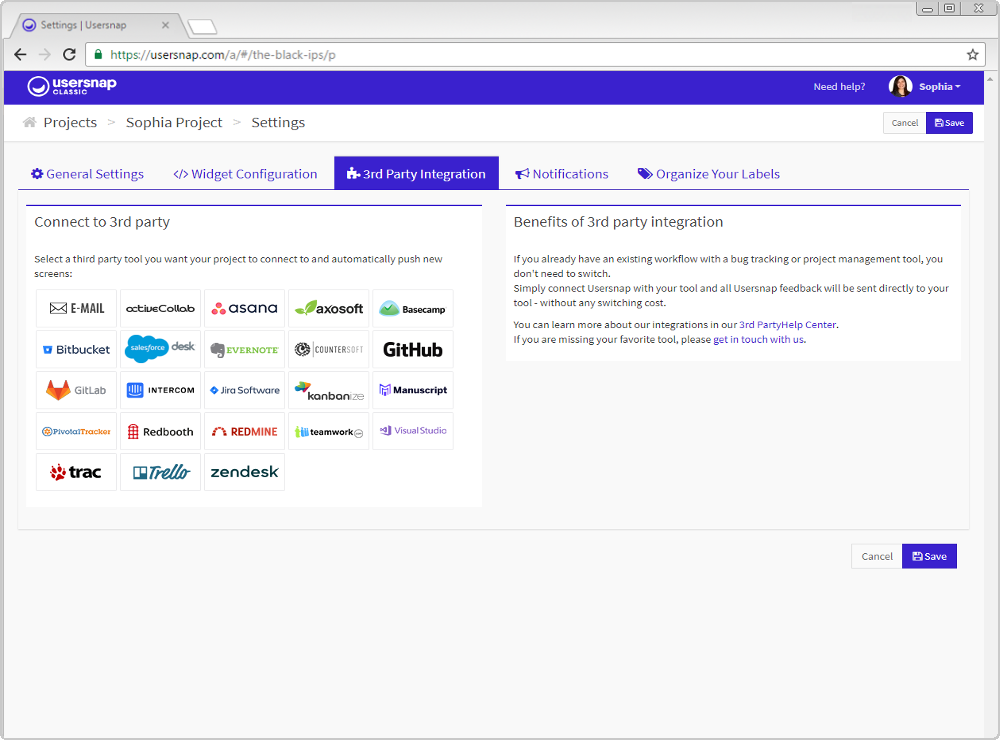
Task: Connect to Asana integration
Action: tap(245, 309)
